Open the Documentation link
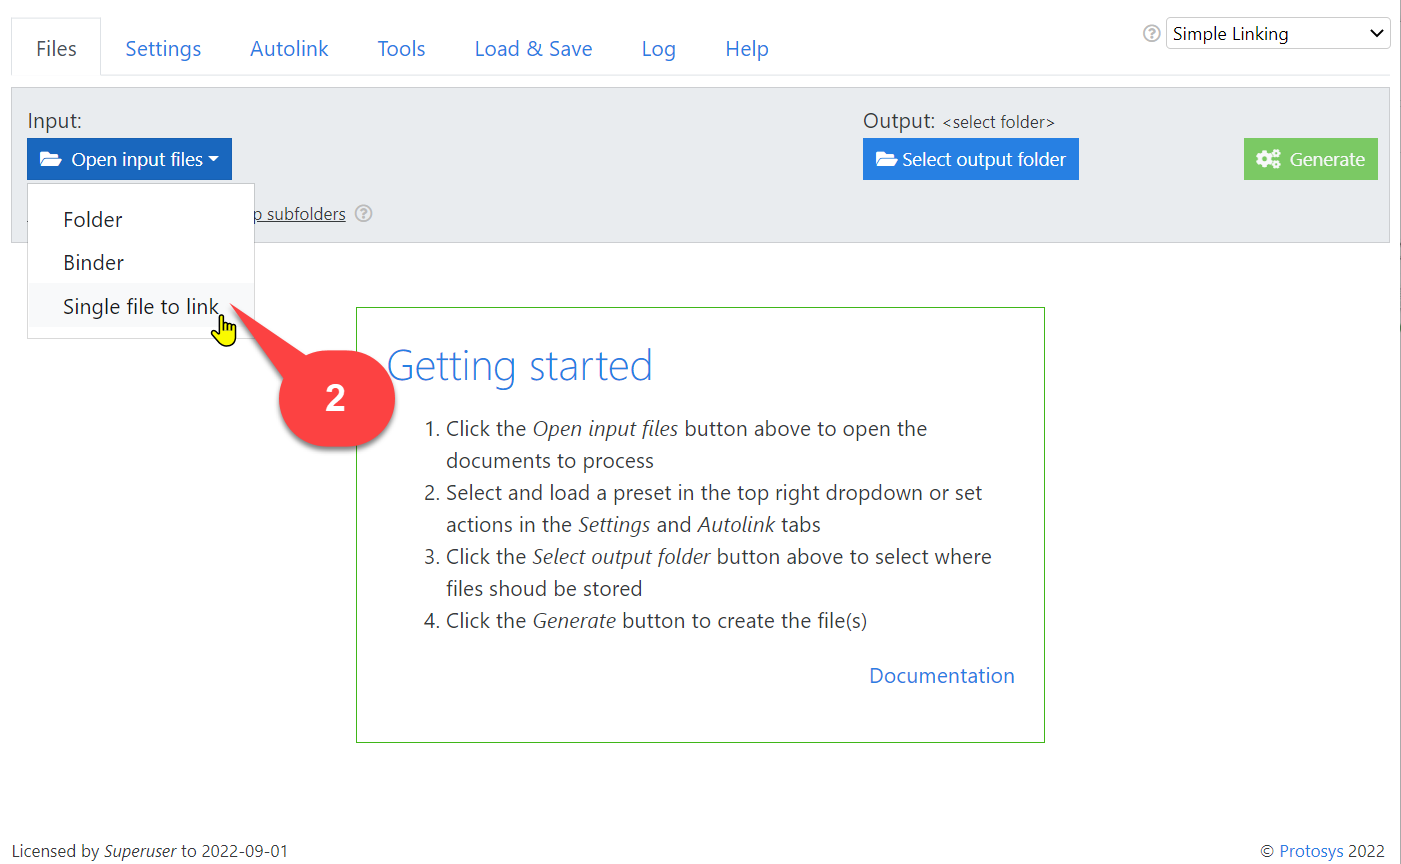This screenshot has height=864, width=1401. coord(941,676)
